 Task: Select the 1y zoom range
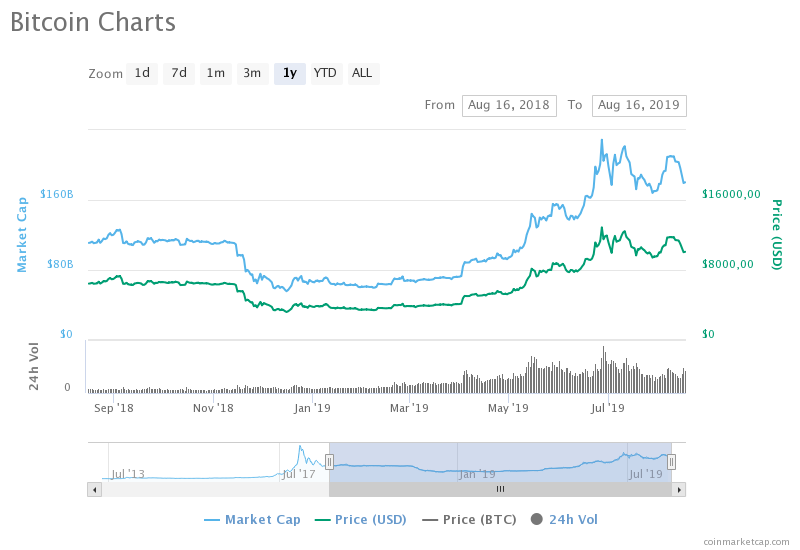[x=290, y=73]
